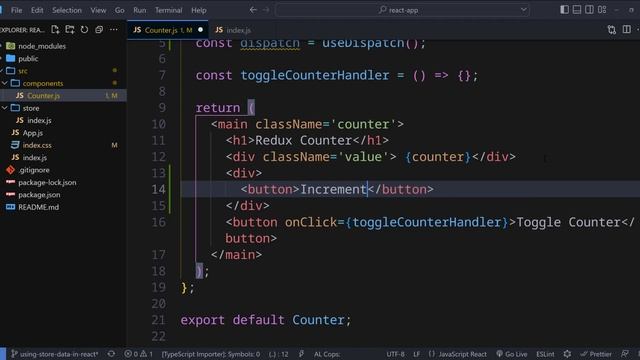Click the gear icon next to ESLint
The width and height of the screenshot is (640, 360).
pos(567,354)
